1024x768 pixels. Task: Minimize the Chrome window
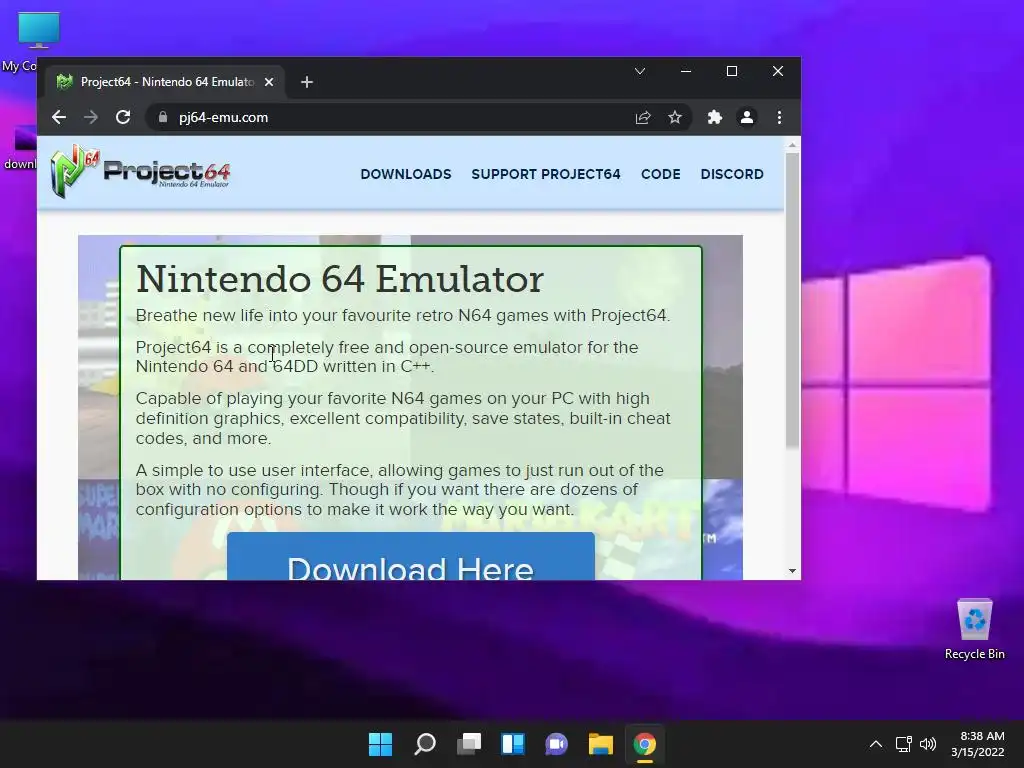pyautogui.click(x=686, y=71)
